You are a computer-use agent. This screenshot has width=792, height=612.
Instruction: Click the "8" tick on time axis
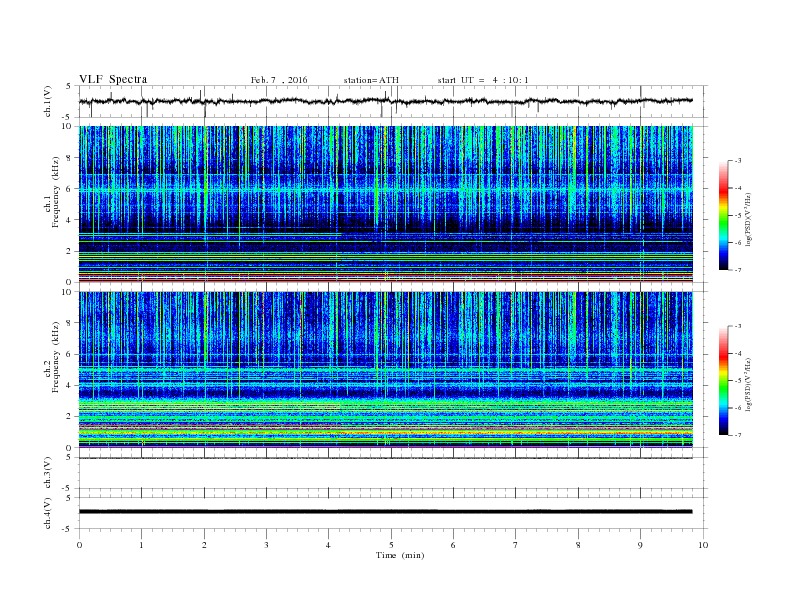point(578,545)
